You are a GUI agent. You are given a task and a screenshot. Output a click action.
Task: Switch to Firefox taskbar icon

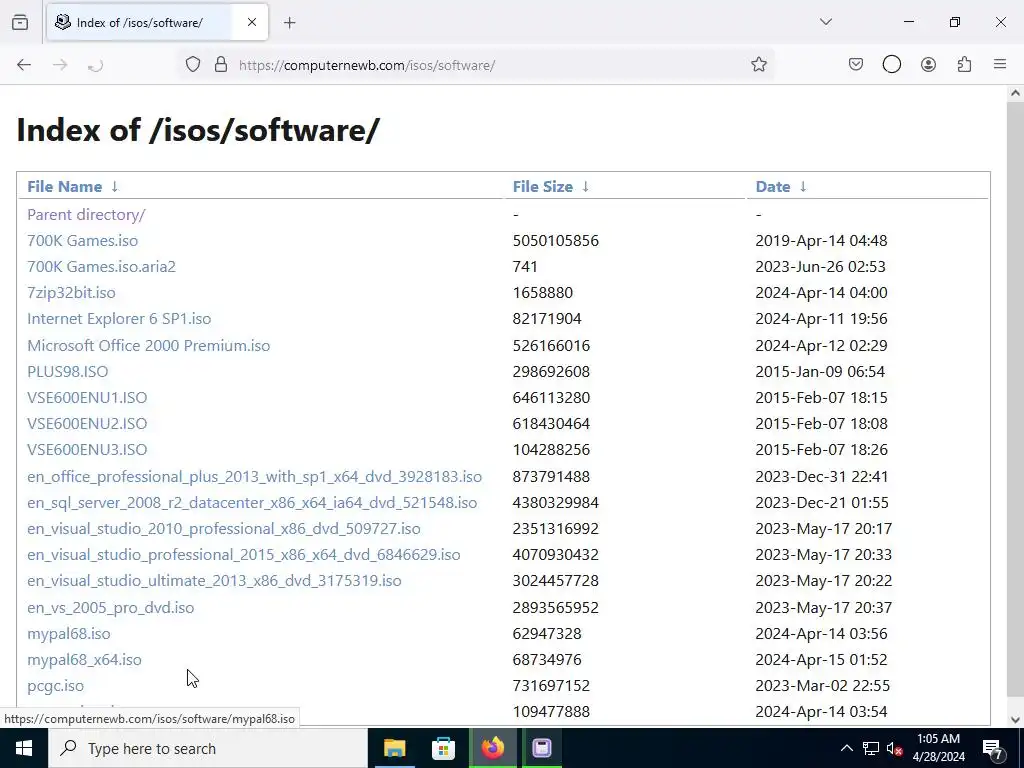click(493, 748)
